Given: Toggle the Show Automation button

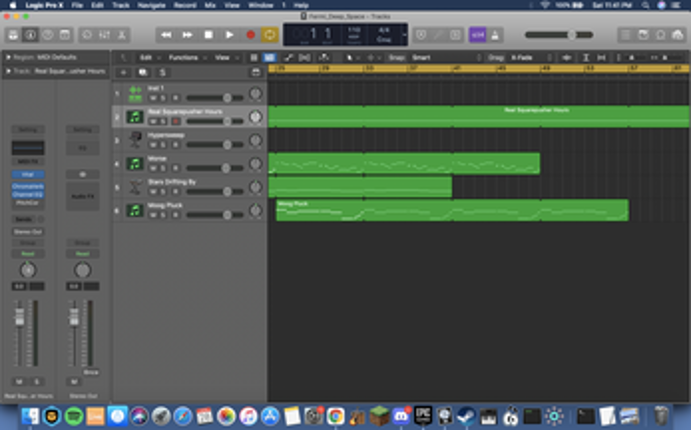Looking at the screenshot, I should tap(289, 57).
